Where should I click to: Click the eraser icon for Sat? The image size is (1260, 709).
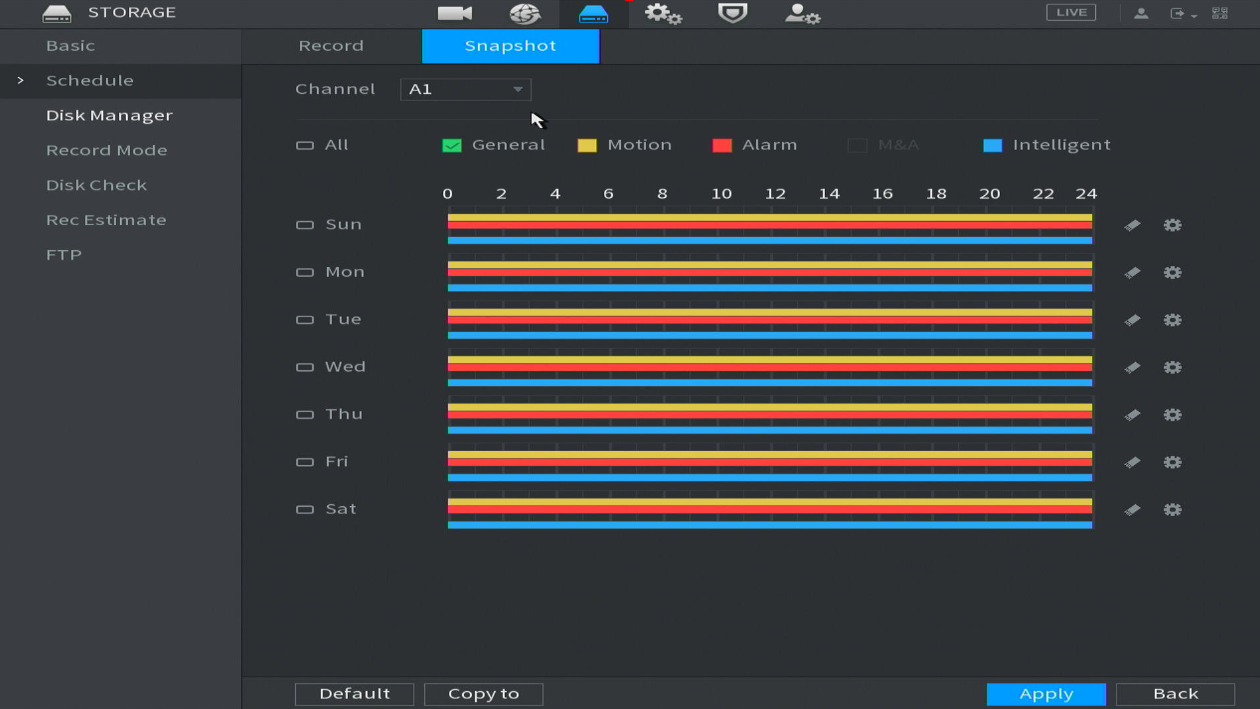click(x=1132, y=510)
